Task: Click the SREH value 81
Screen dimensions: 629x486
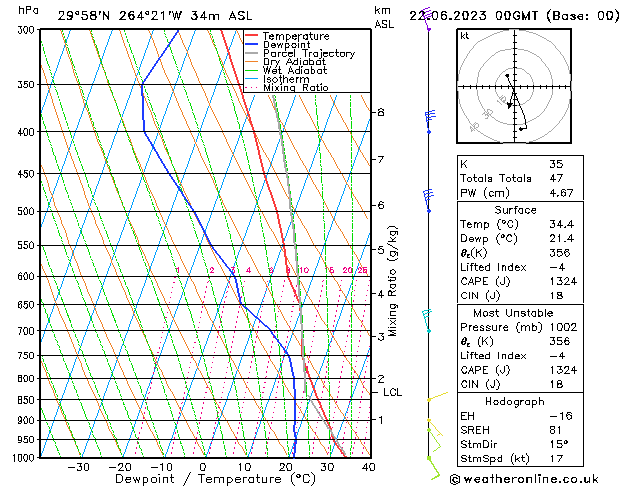Action: (x=555, y=430)
